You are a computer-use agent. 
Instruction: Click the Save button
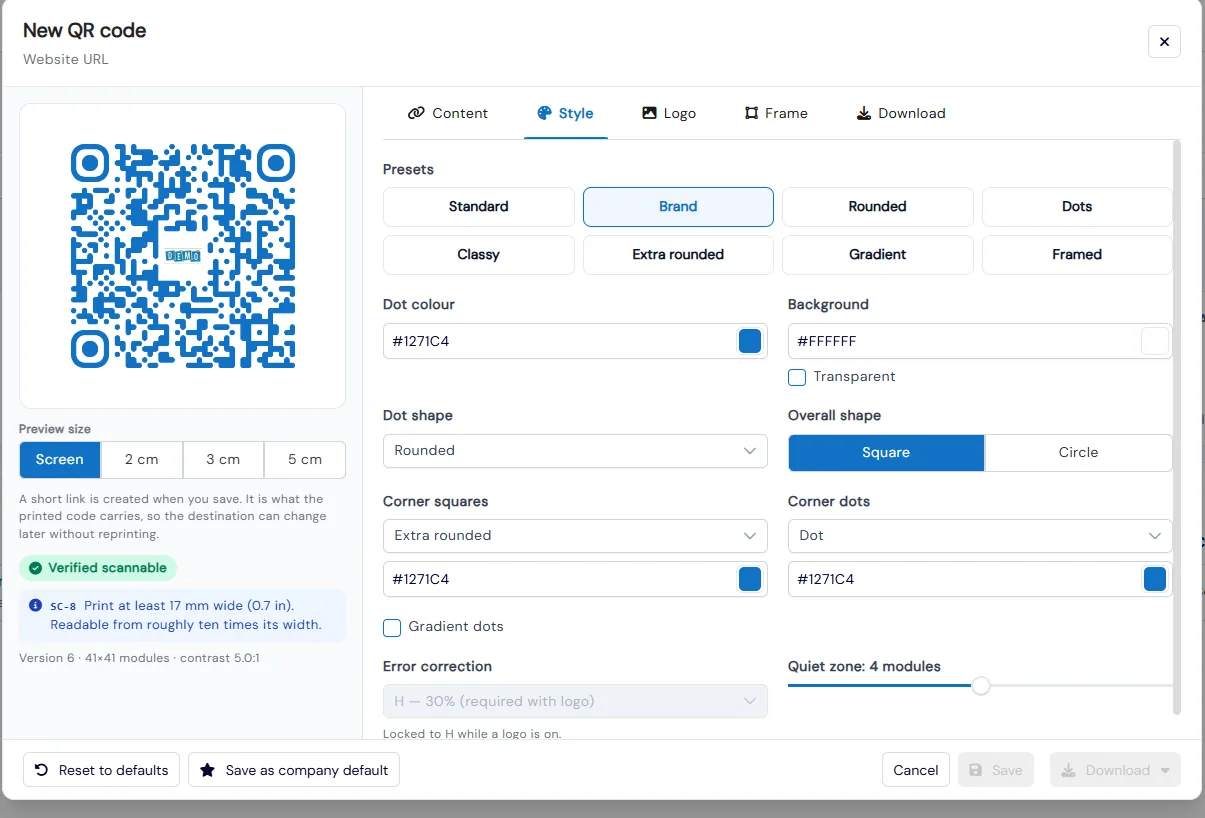[995, 770]
